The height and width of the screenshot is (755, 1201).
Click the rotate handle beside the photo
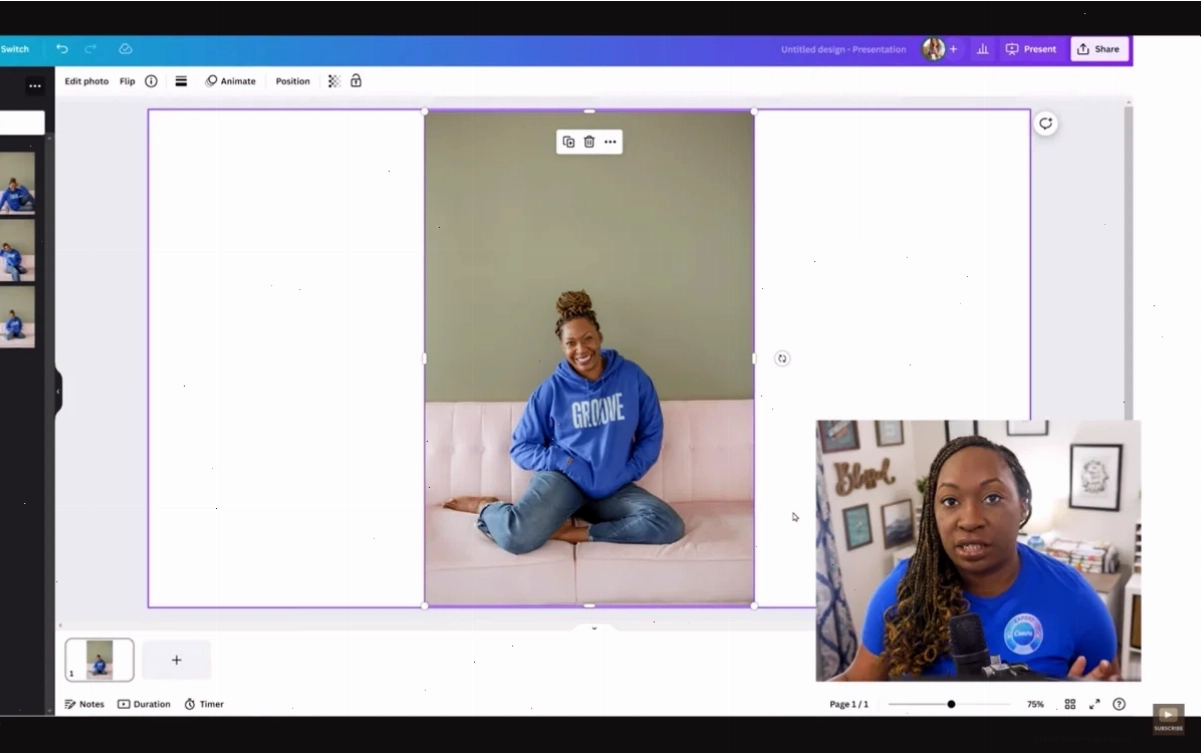(x=782, y=358)
